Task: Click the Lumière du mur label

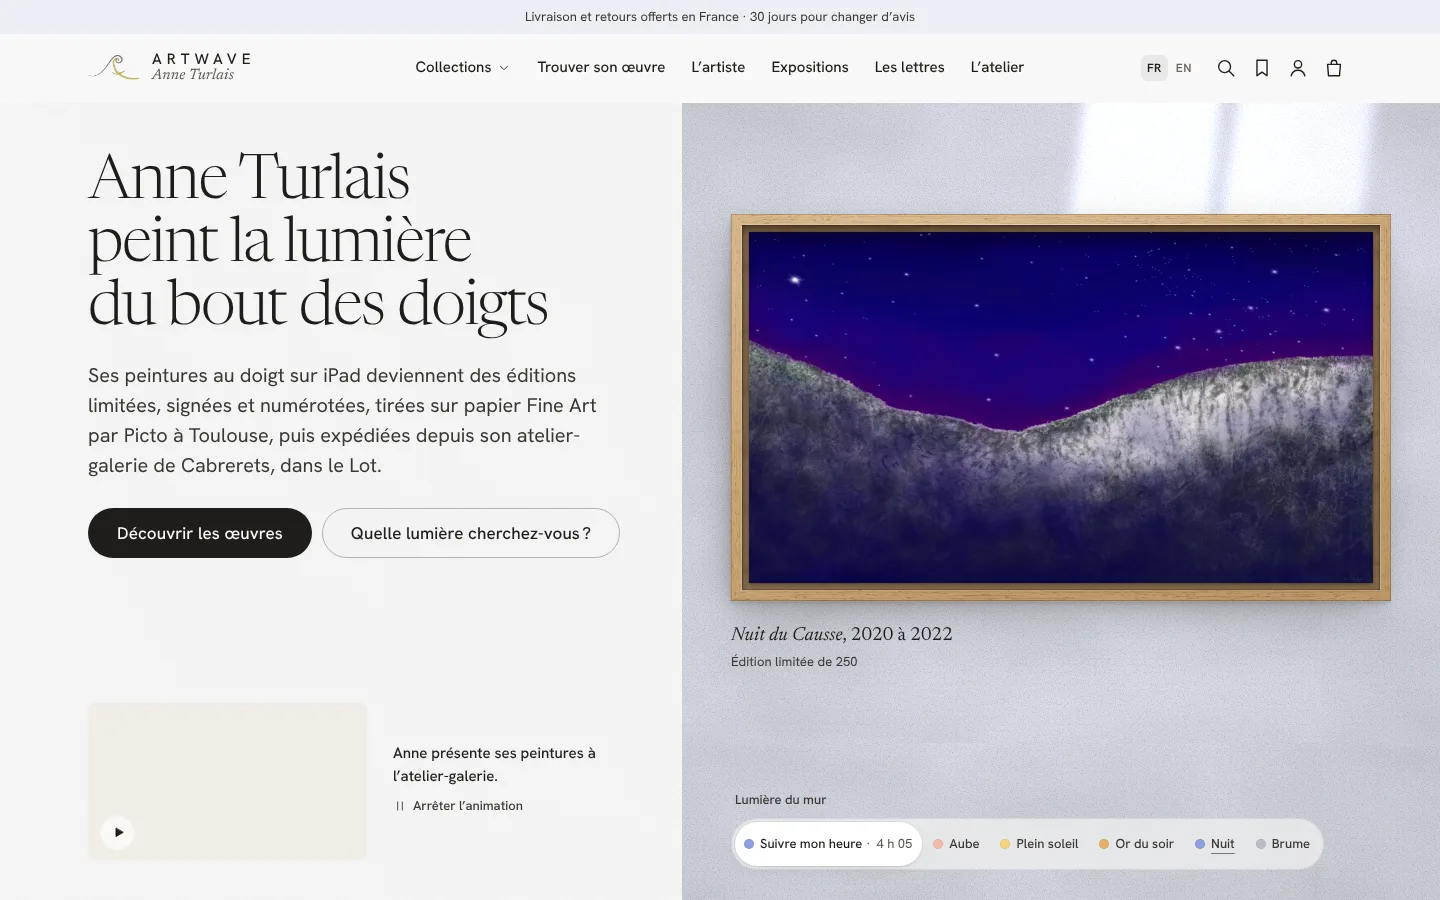Action: [781, 800]
